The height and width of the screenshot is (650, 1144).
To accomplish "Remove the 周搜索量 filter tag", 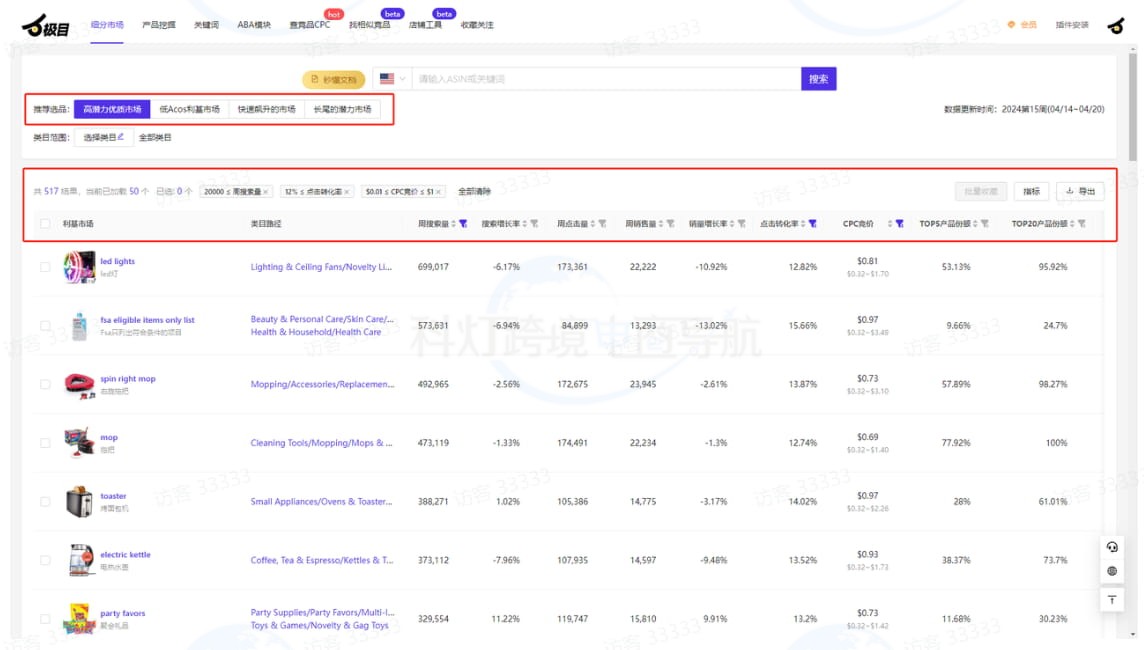I will point(266,191).
